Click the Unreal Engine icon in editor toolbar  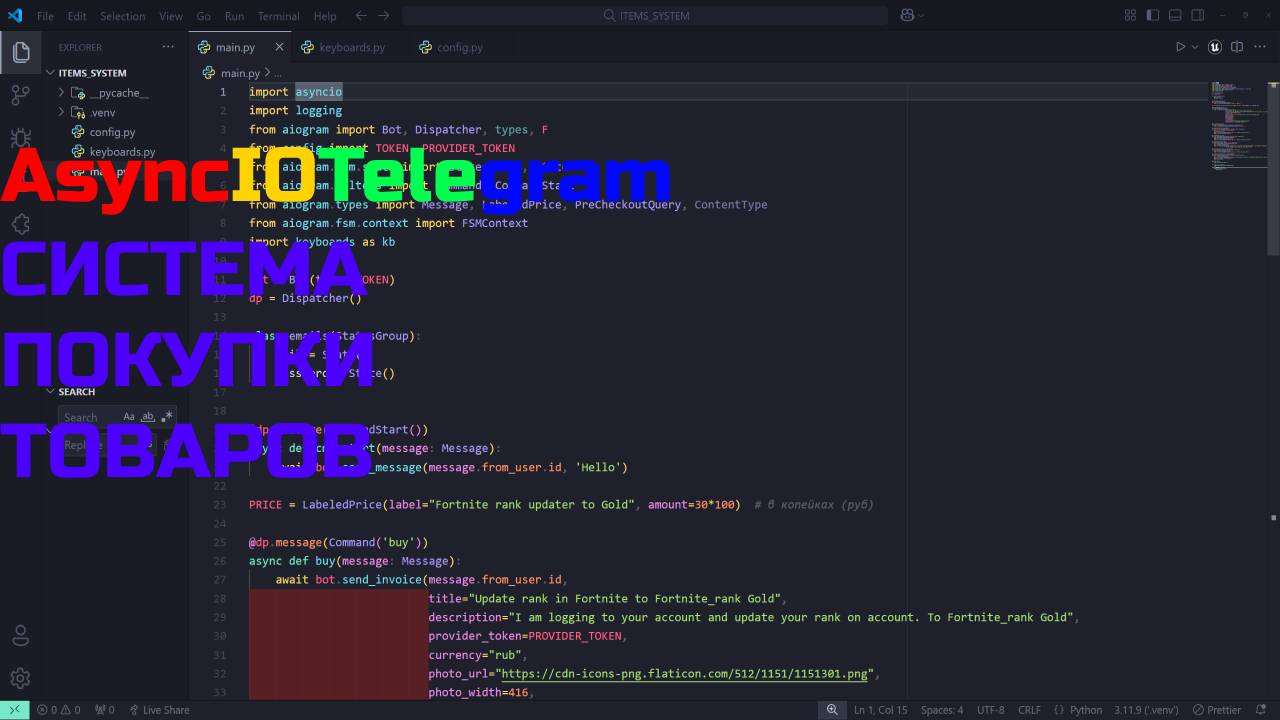point(1215,47)
